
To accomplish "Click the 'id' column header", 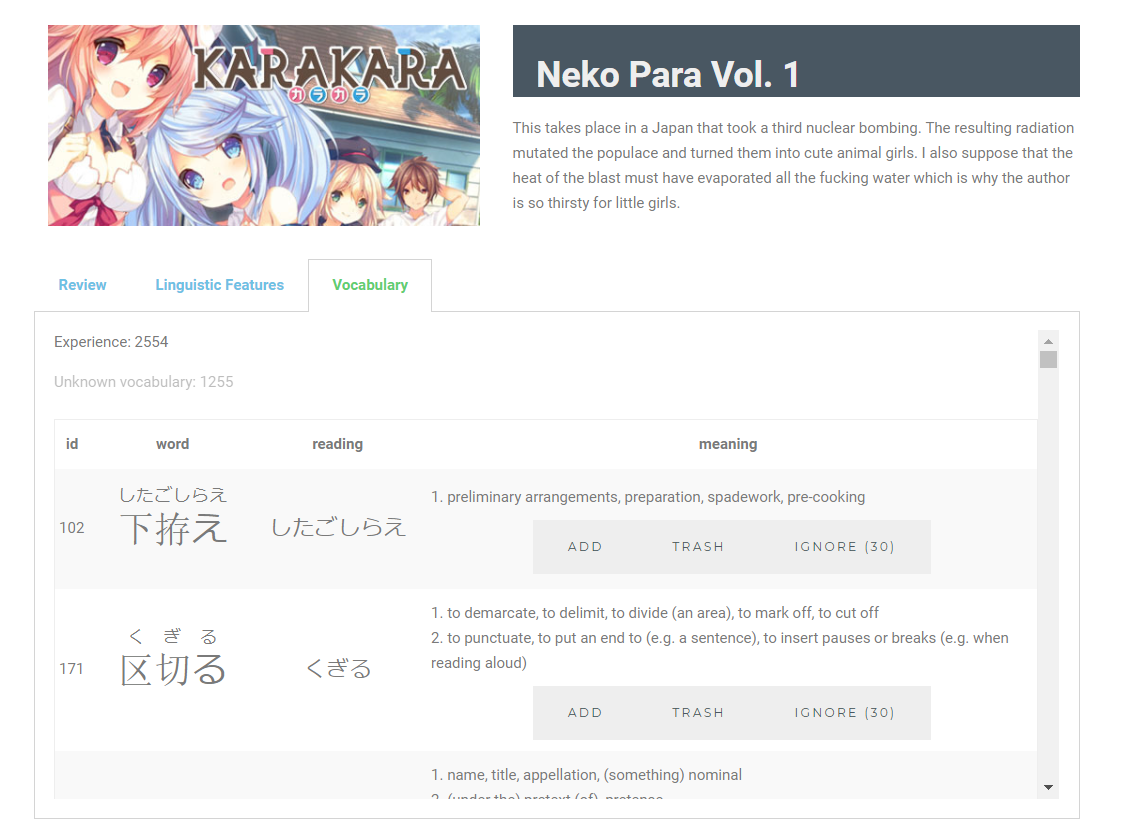I will [72, 444].
